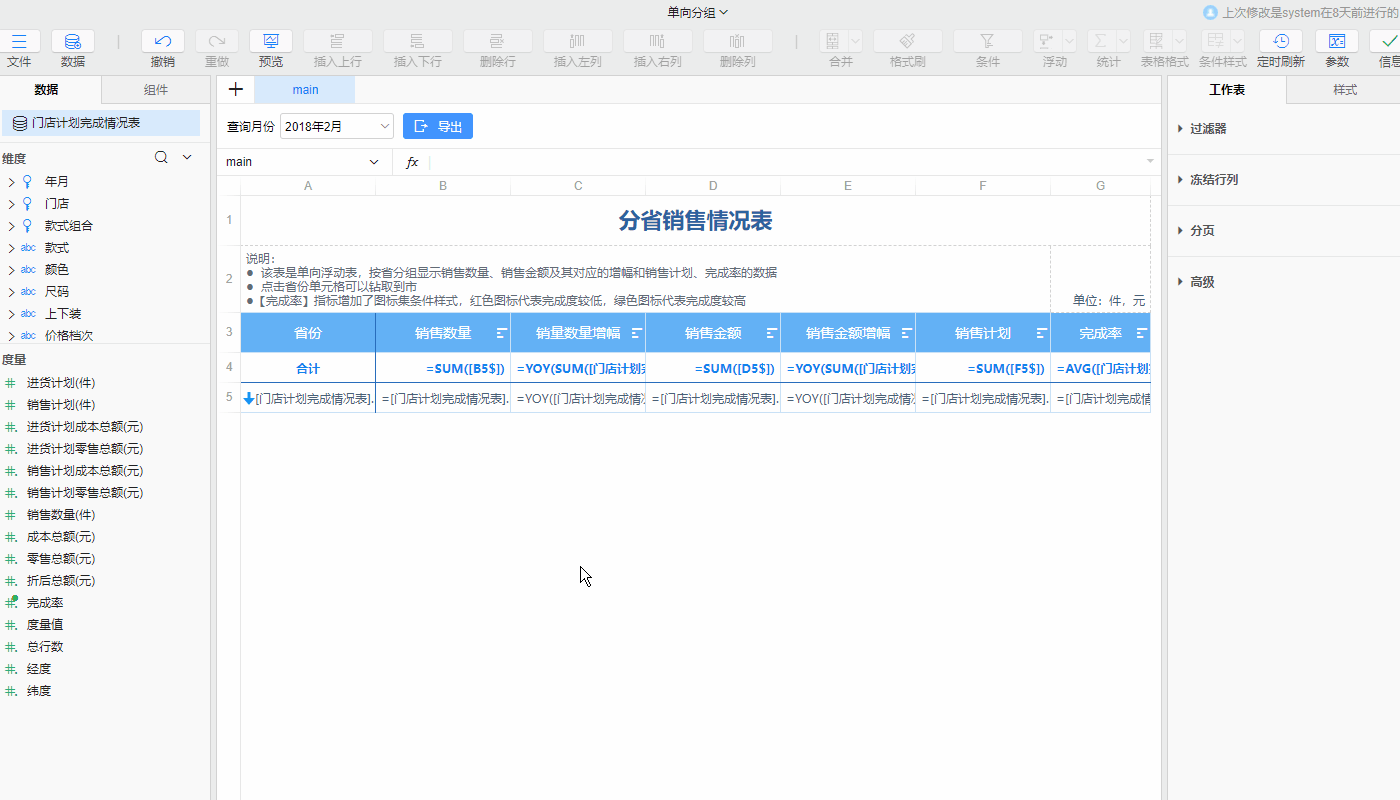Click the dataset icon beside 门店计划完成情况表
This screenshot has width=1400, height=800.
click(x=18, y=122)
